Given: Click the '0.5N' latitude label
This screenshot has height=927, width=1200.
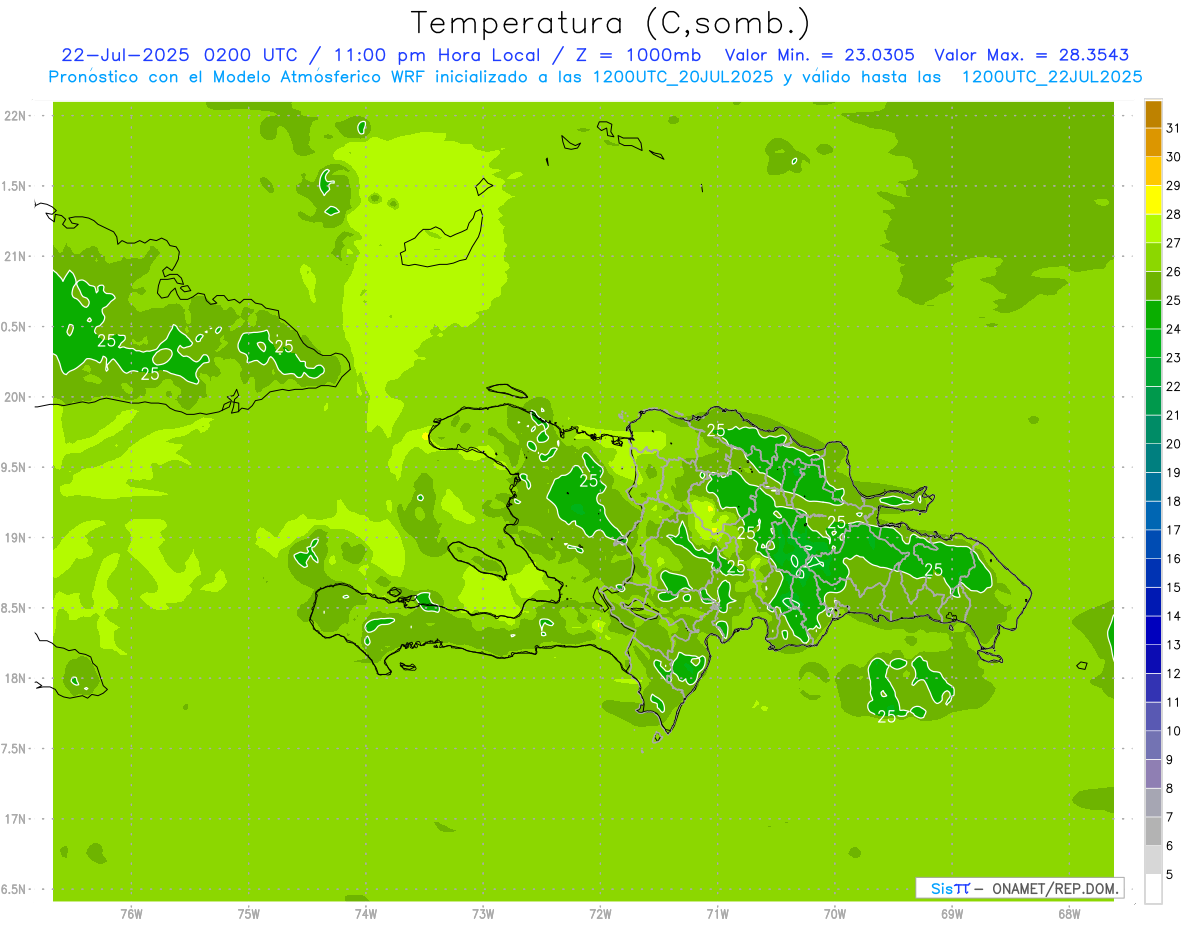Looking at the screenshot, I should click(x=14, y=327).
